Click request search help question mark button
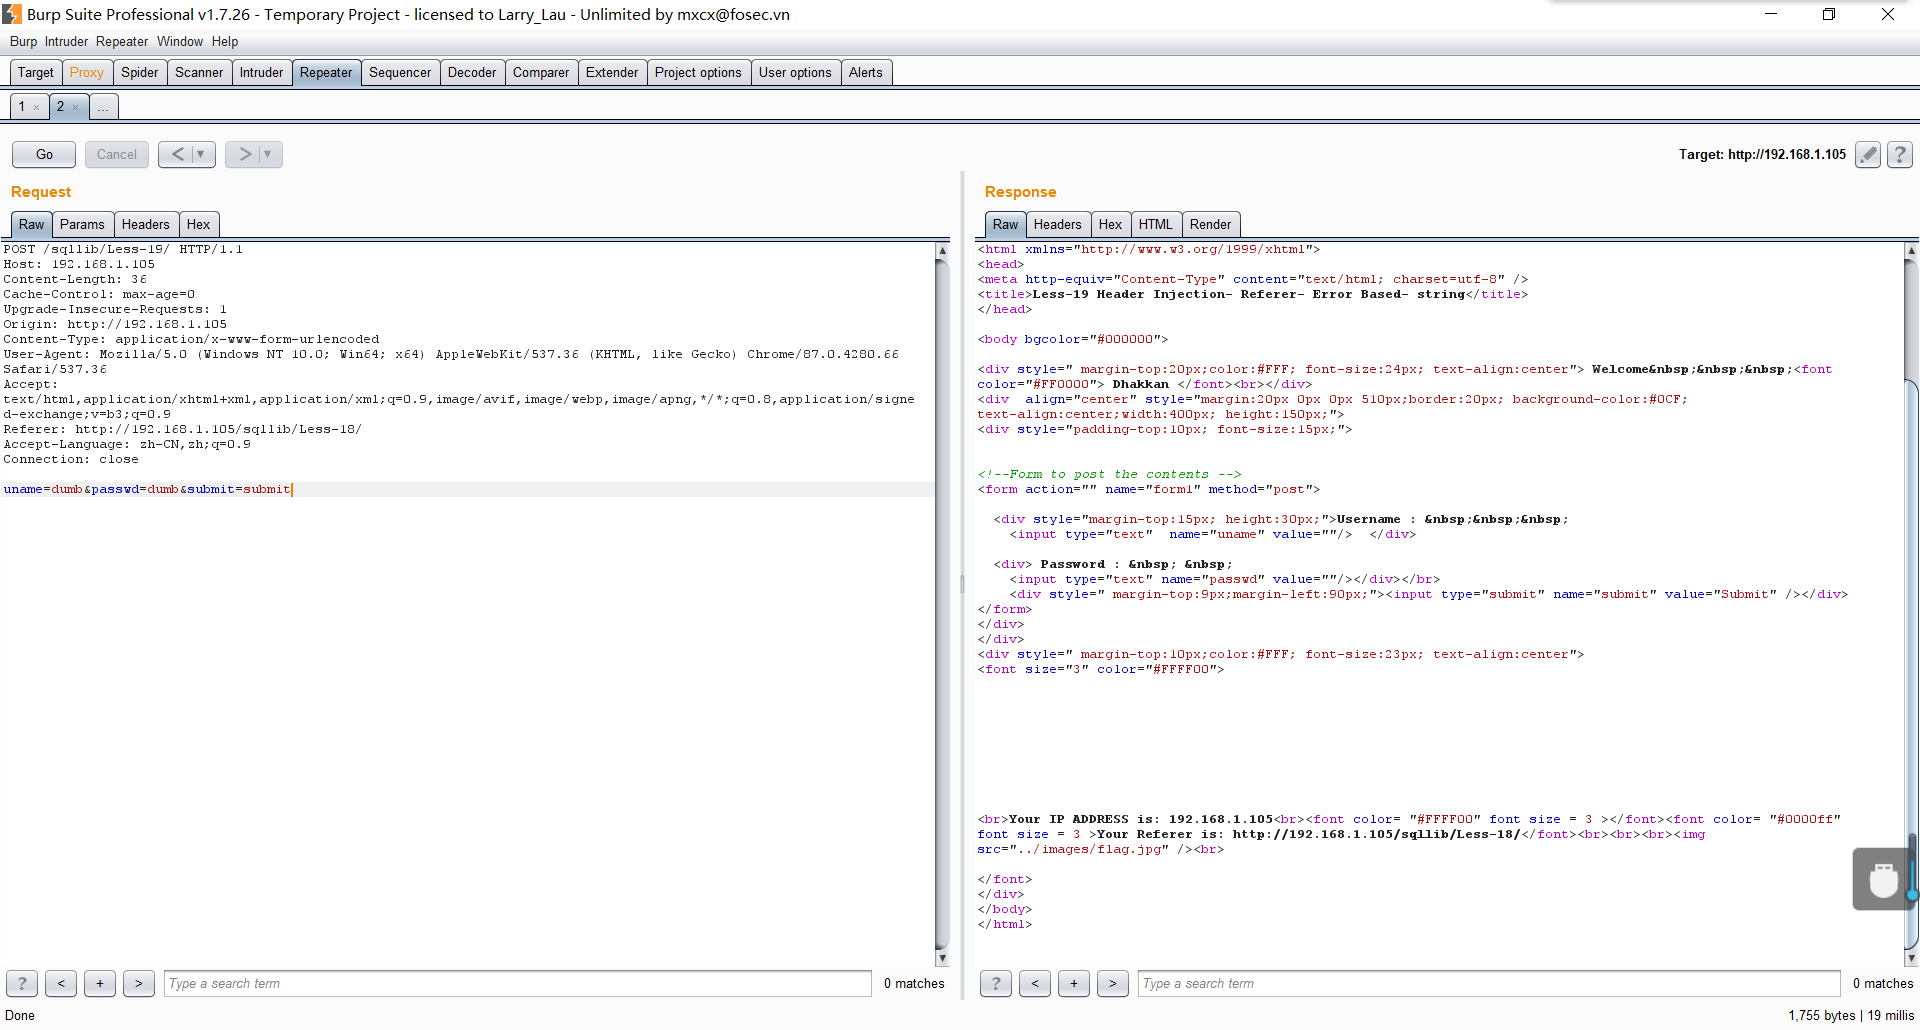1920x1030 pixels. pos(22,983)
